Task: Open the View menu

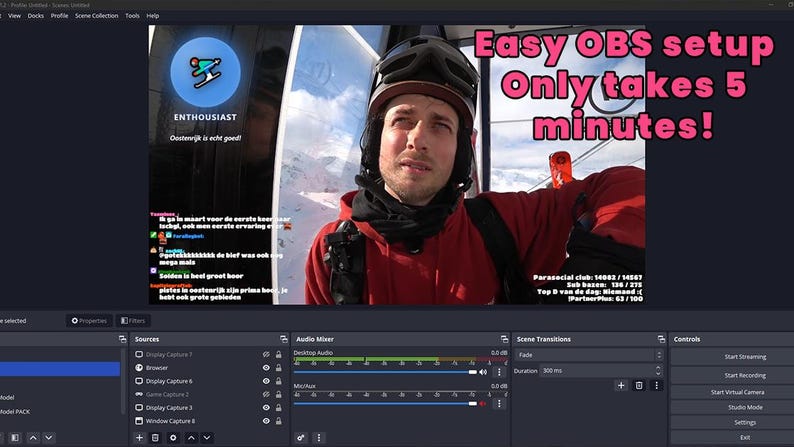Action: point(14,16)
